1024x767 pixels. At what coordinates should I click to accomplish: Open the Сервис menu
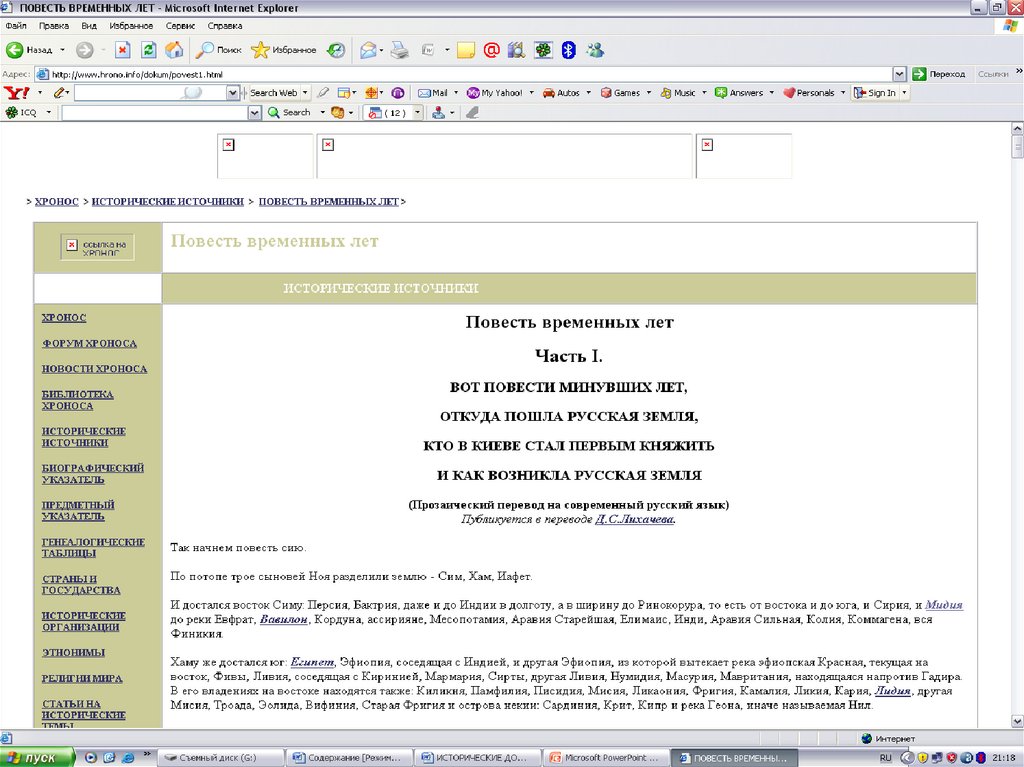(180, 25)
